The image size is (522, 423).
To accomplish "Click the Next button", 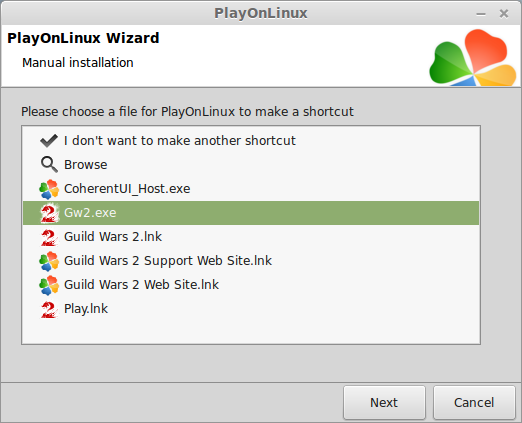I will point(384,402).
